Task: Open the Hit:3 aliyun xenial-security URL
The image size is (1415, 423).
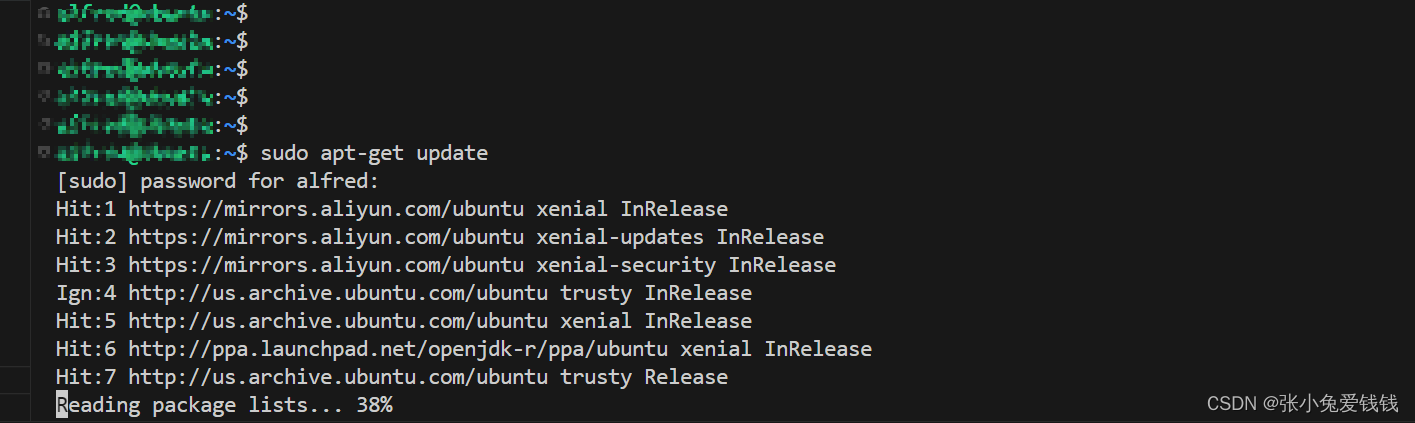Action: (326, 265)
